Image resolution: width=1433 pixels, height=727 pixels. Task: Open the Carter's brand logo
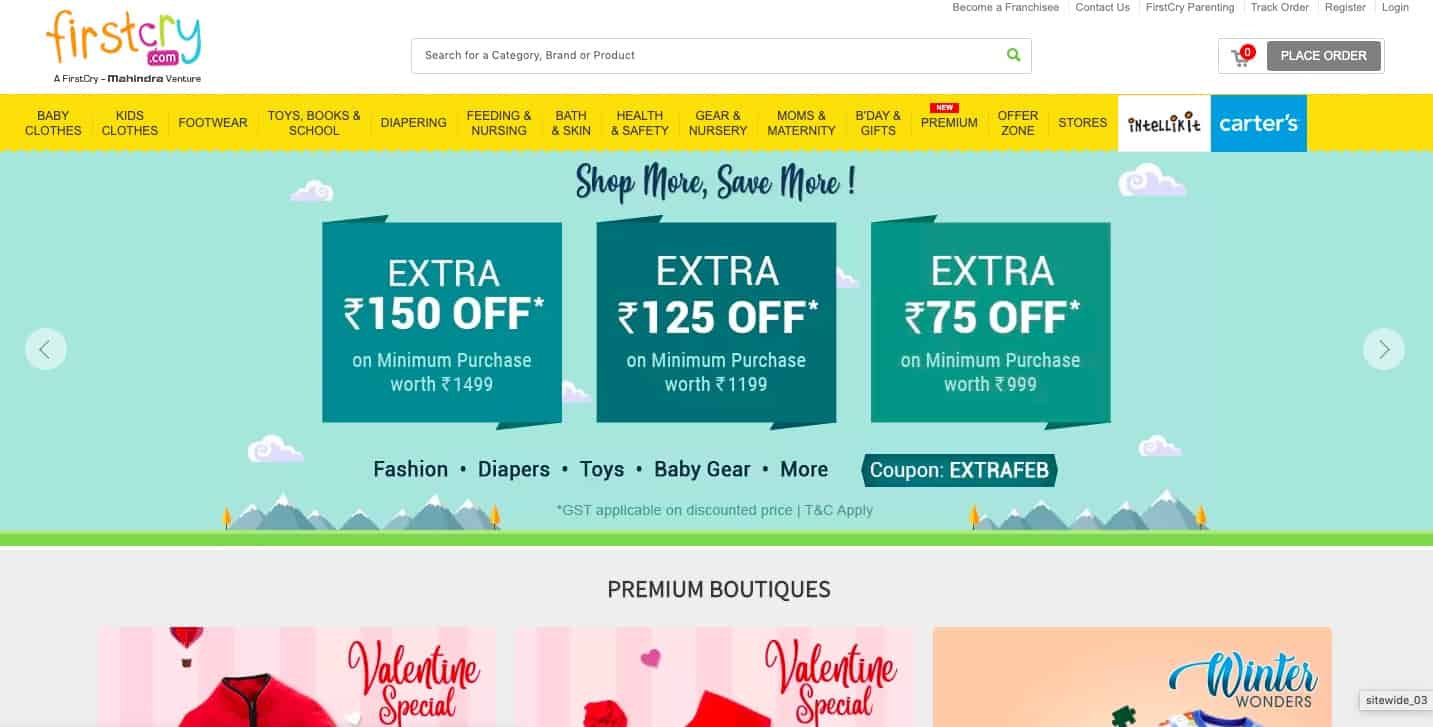tap(1258, 123)
